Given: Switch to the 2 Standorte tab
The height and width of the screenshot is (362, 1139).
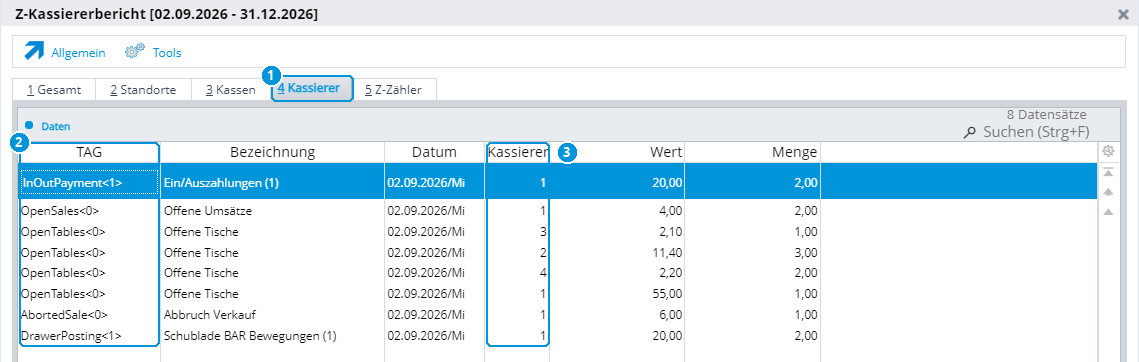Looking at the screenshot, I should click(x=143, y=90).
